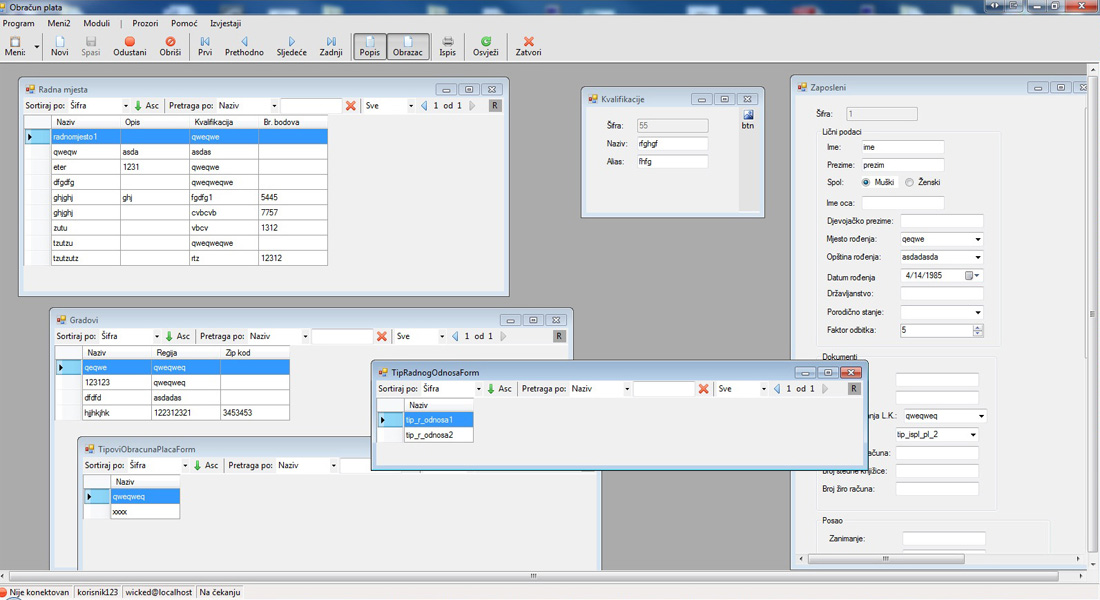Click the horizontal scrollbar in Zaposleni window
1100x600 pixels.
[x=886, y=559]
